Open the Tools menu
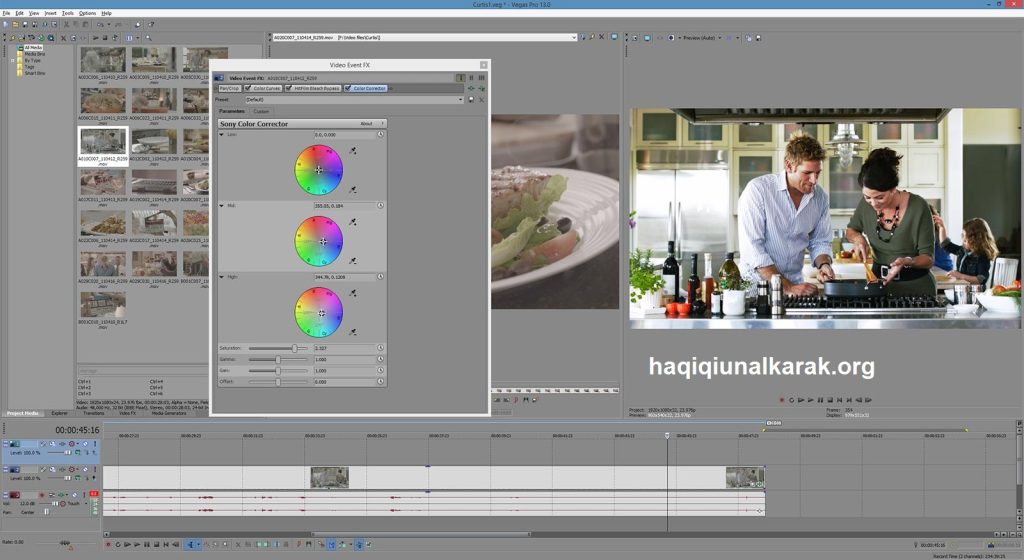The height and width of the screenshot is (560, 1024). click(68, 13)
